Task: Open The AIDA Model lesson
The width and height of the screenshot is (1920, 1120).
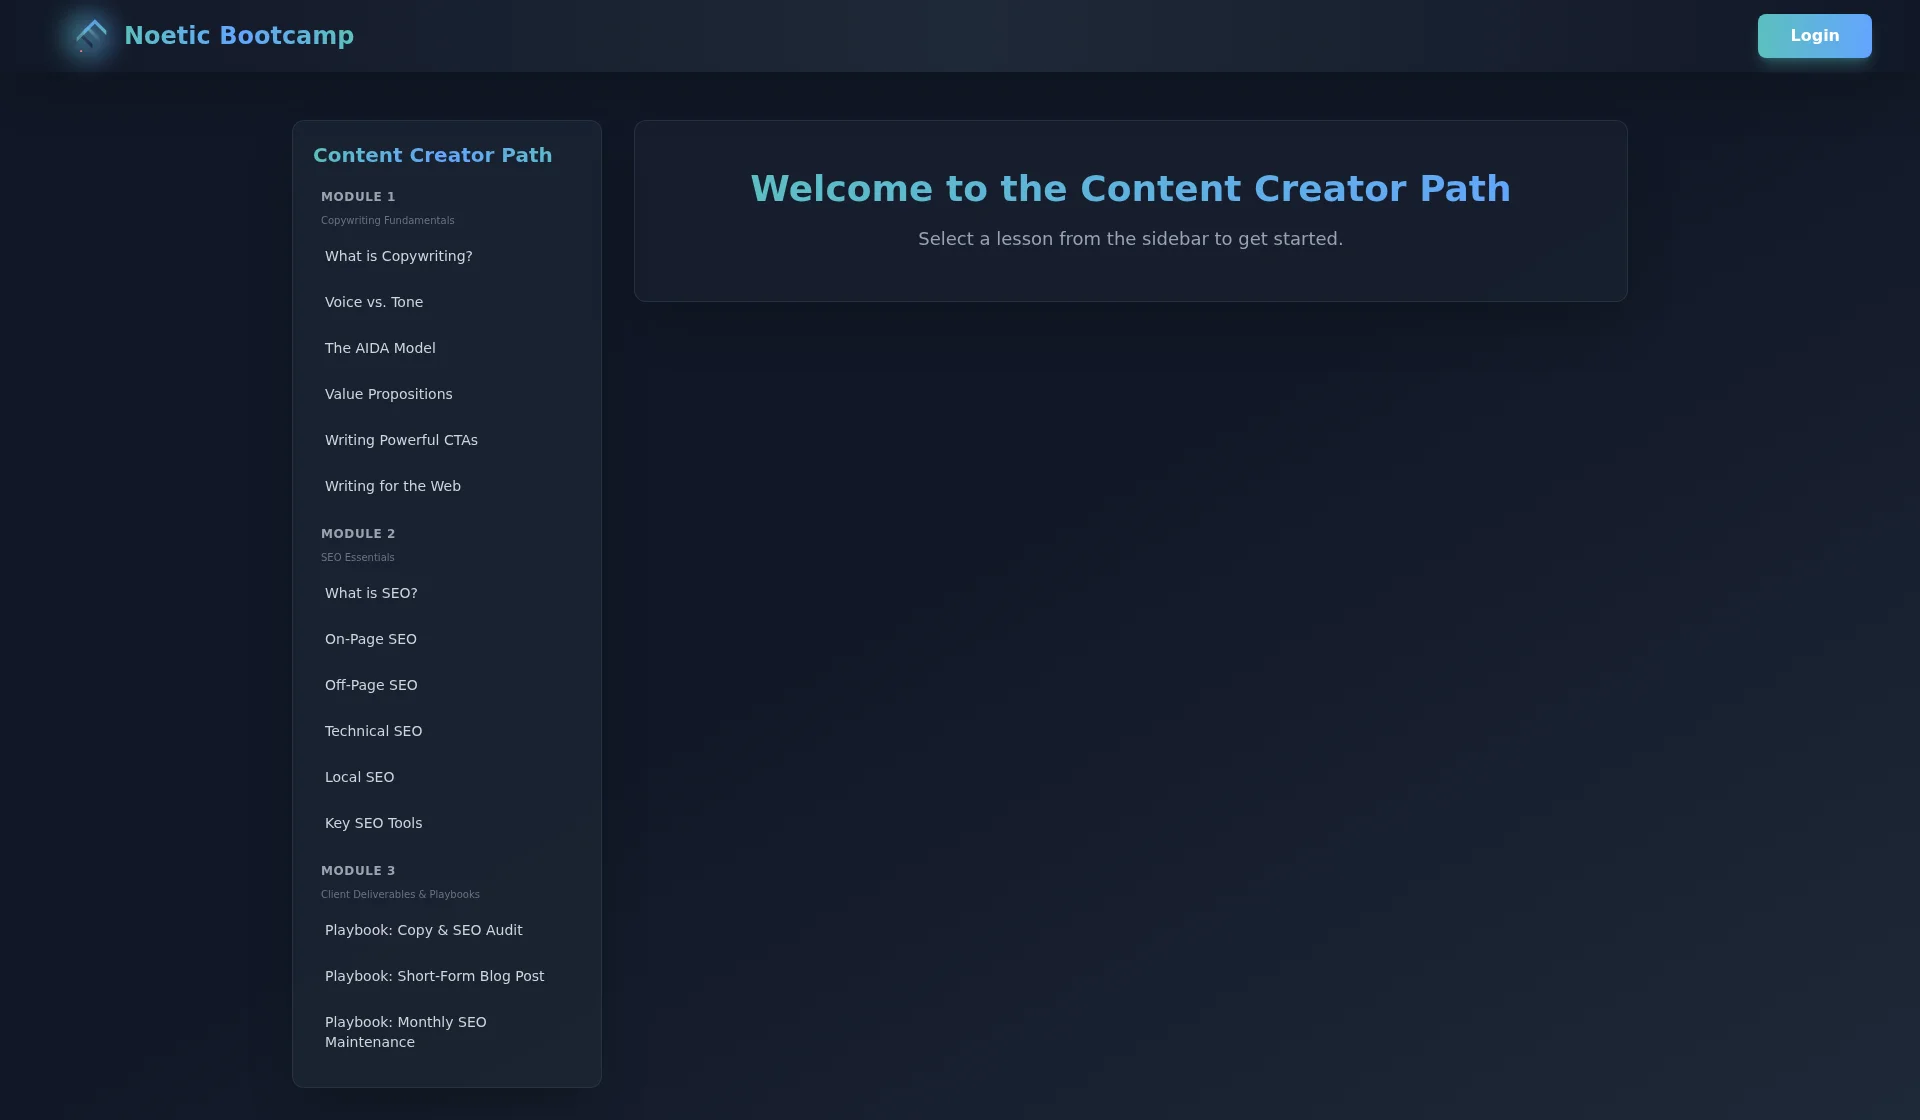Action: coord(447,348)
